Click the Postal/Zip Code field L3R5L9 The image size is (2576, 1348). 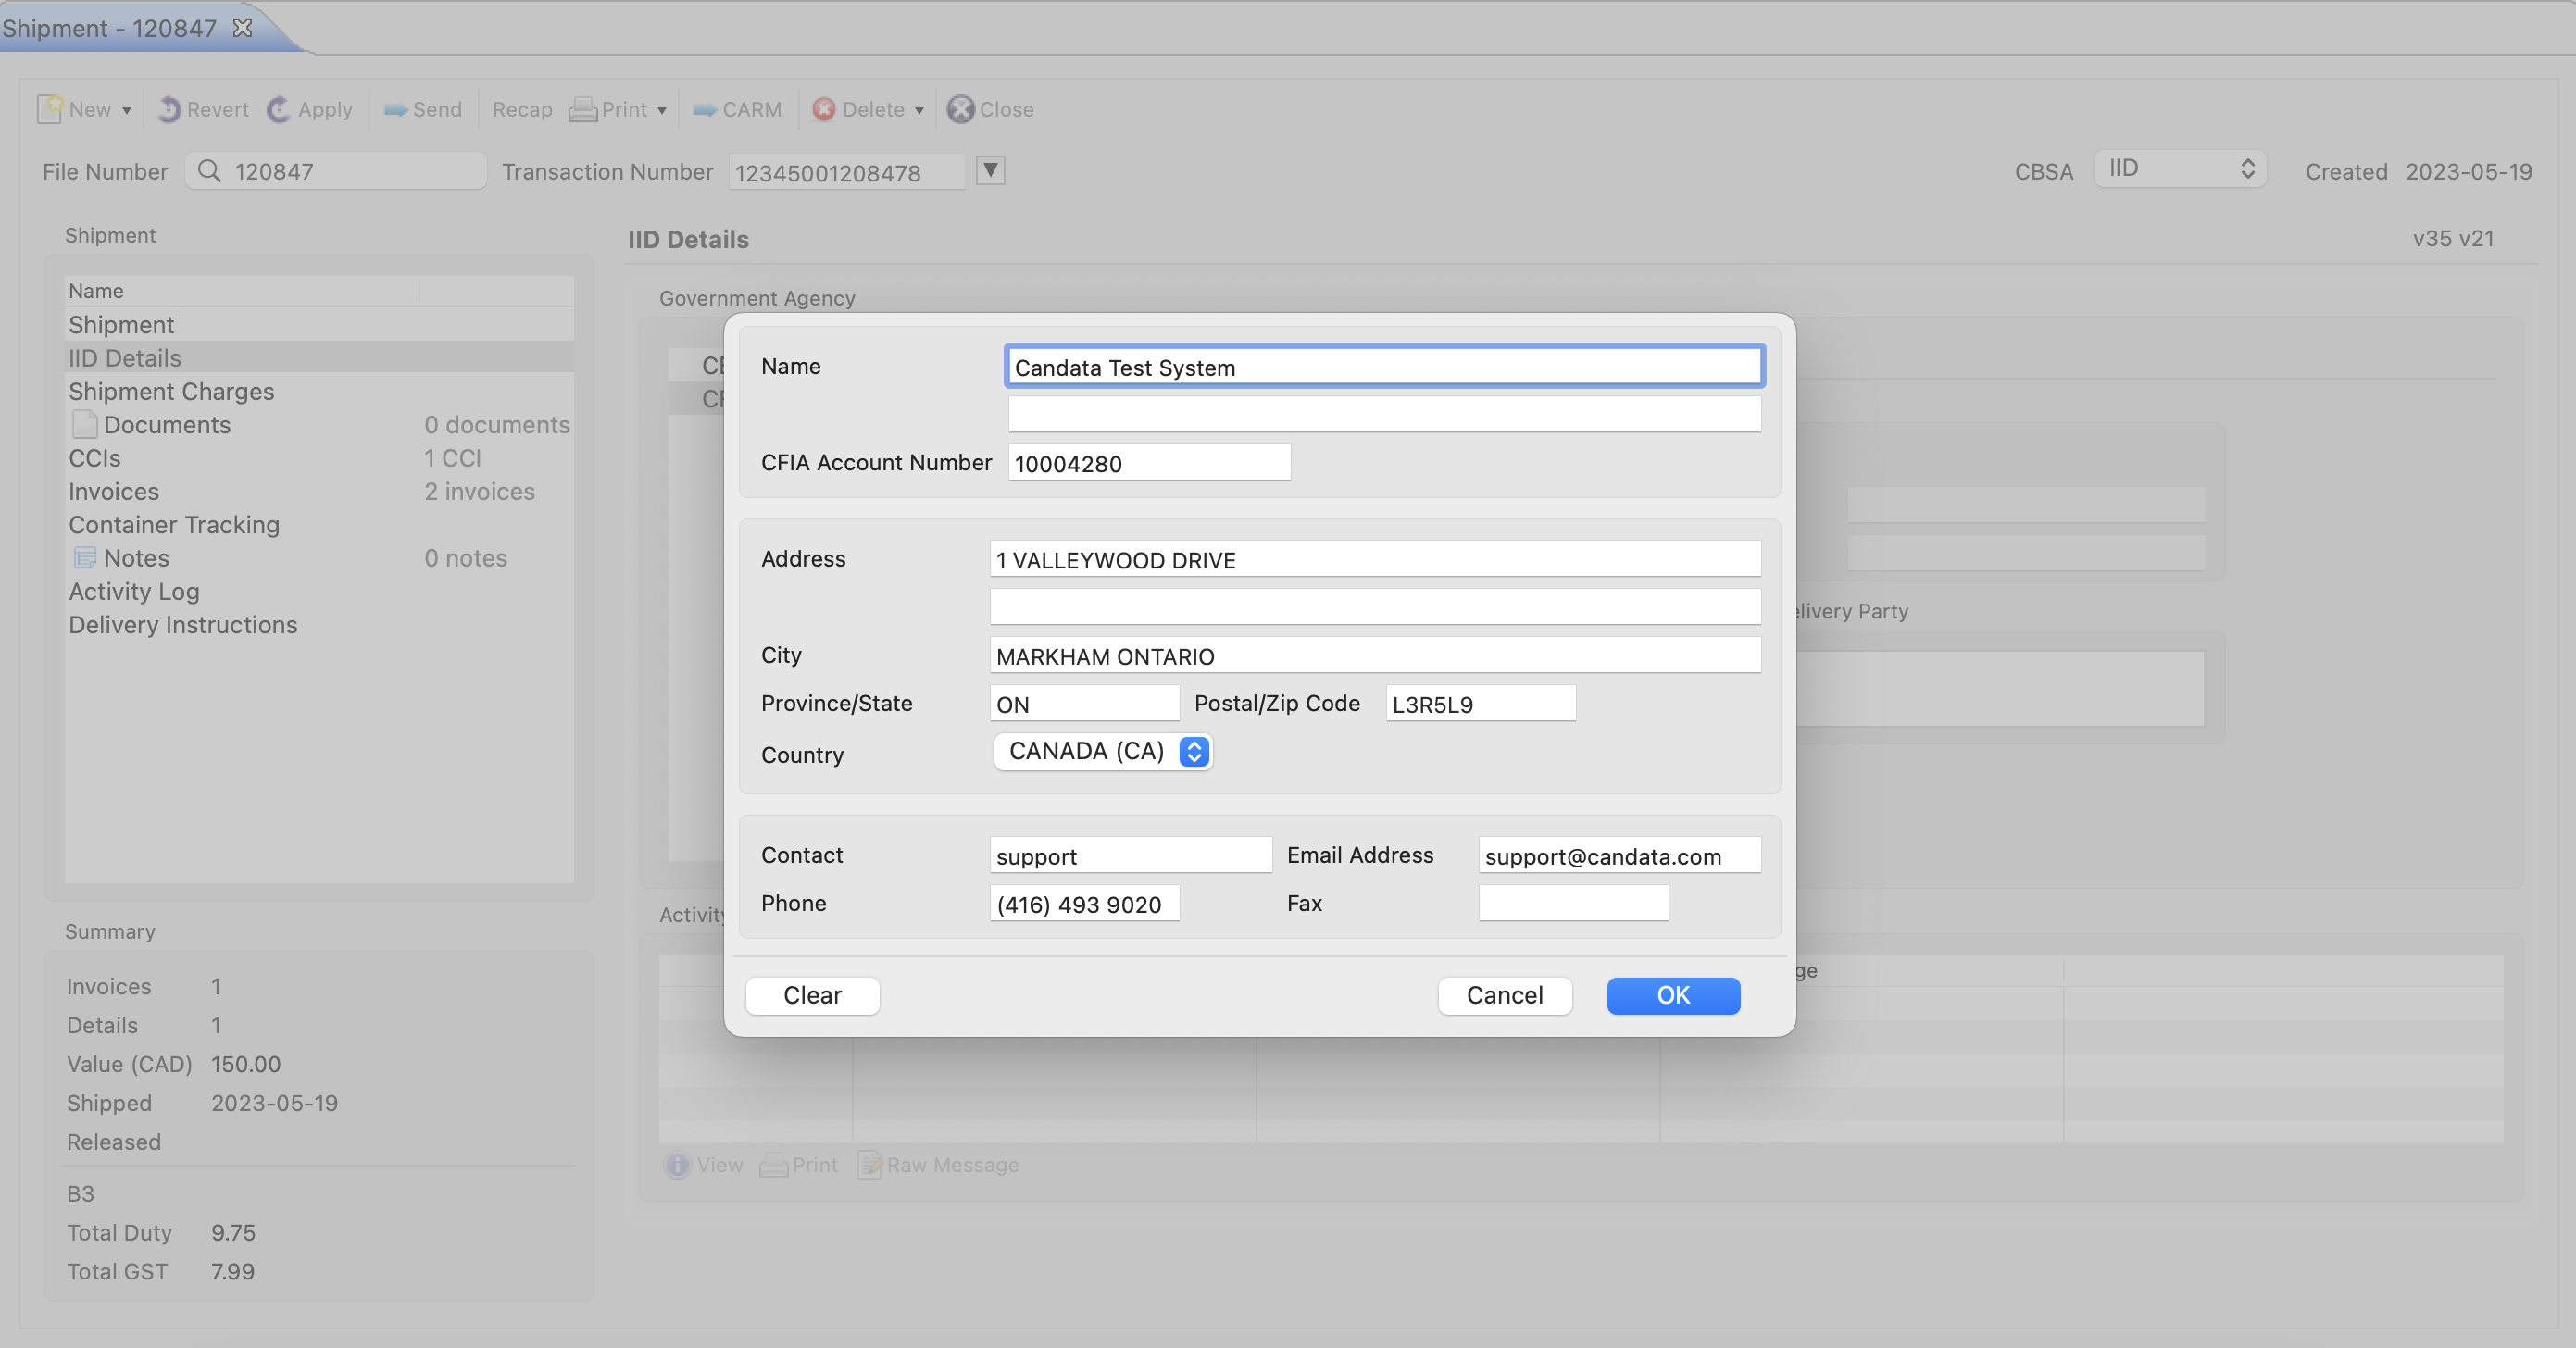tap(1481, 703)
